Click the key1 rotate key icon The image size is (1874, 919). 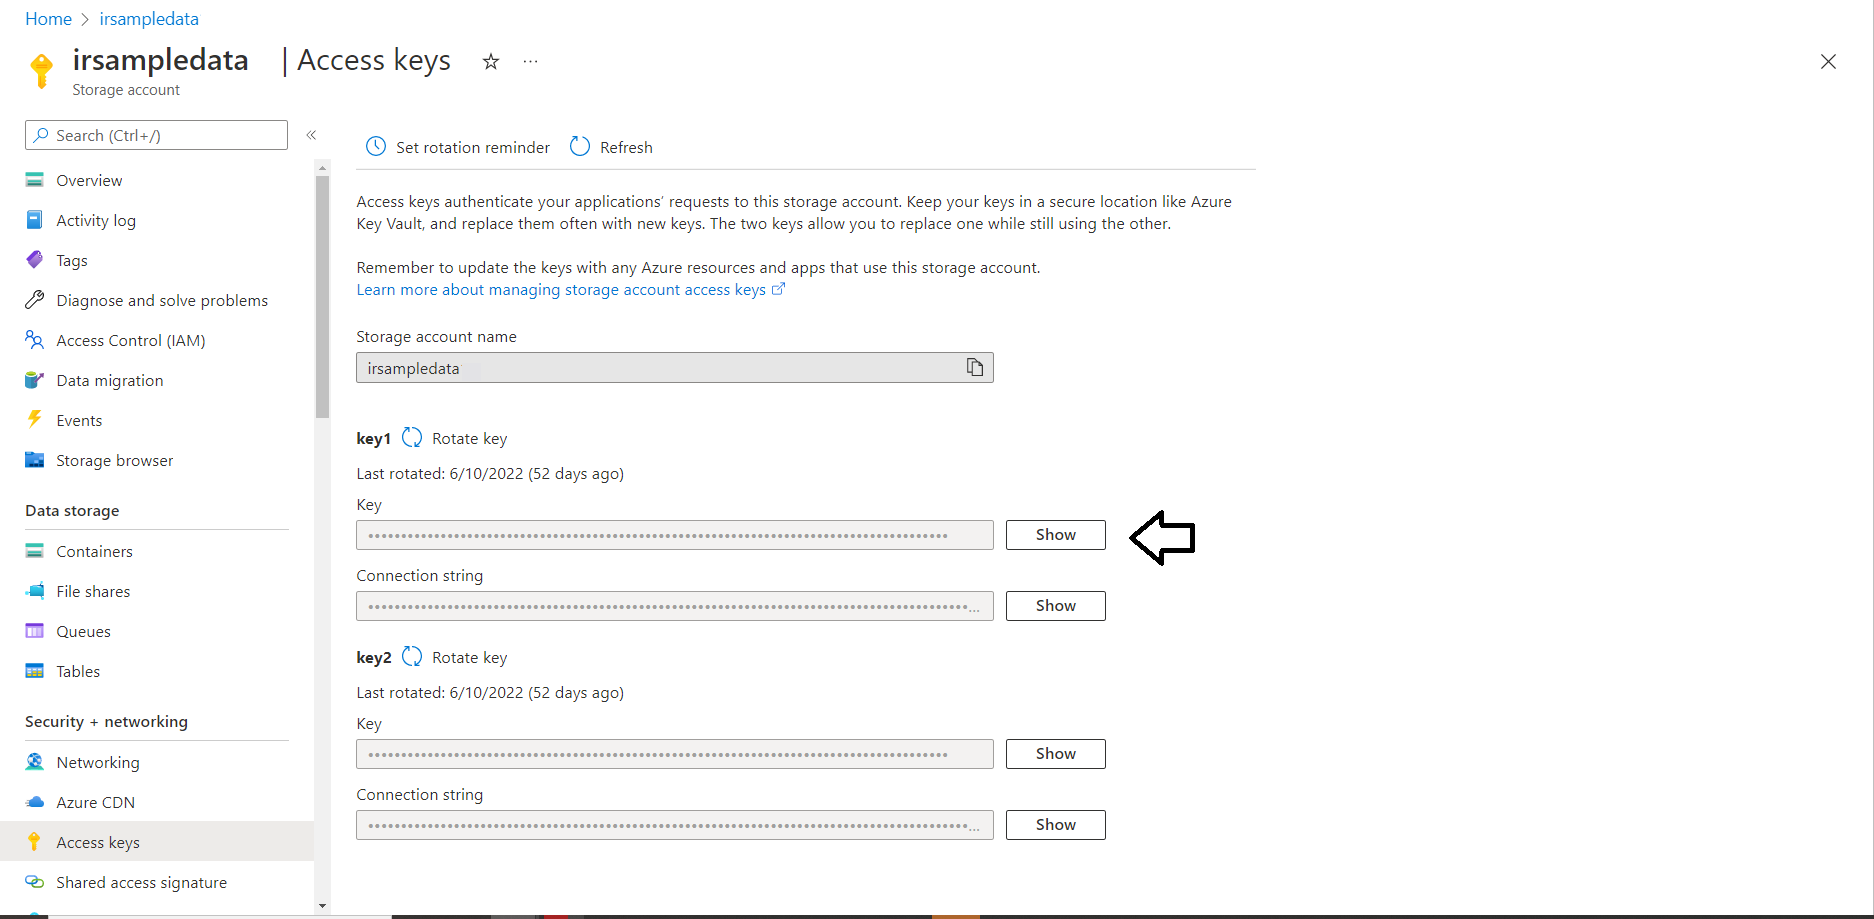click(x=412, y=437)
